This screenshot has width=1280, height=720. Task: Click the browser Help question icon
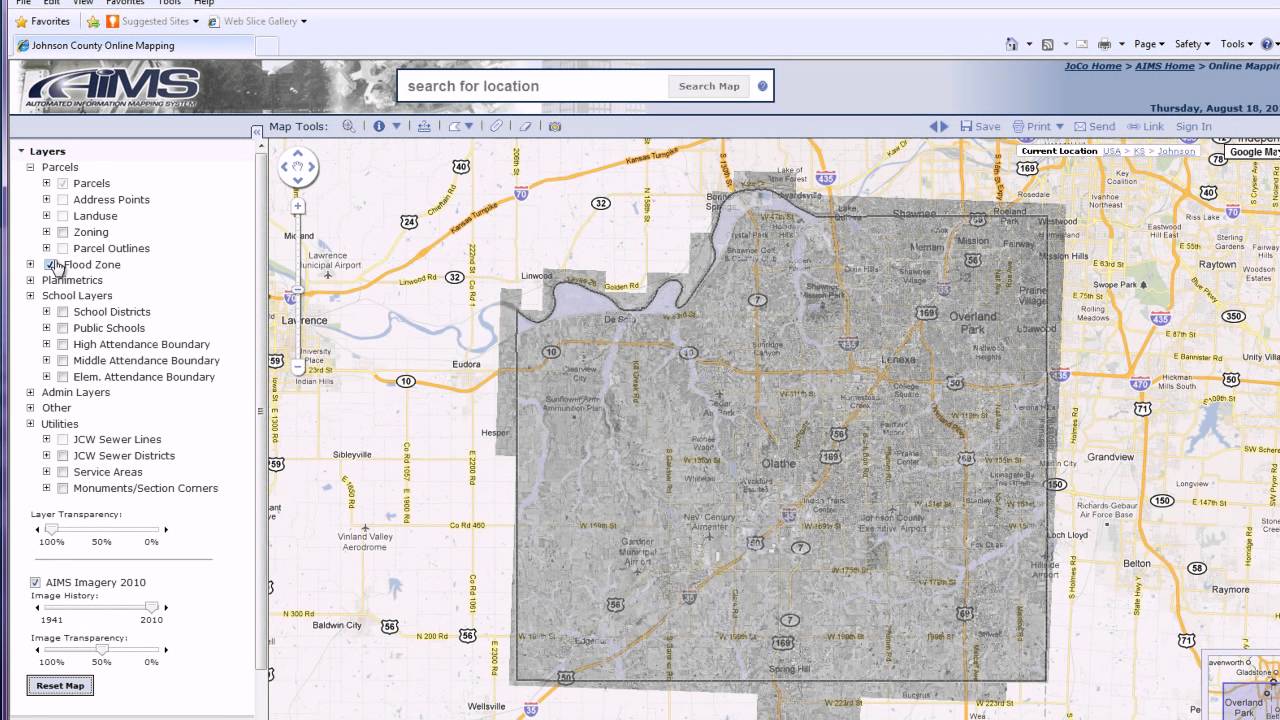1266,44
